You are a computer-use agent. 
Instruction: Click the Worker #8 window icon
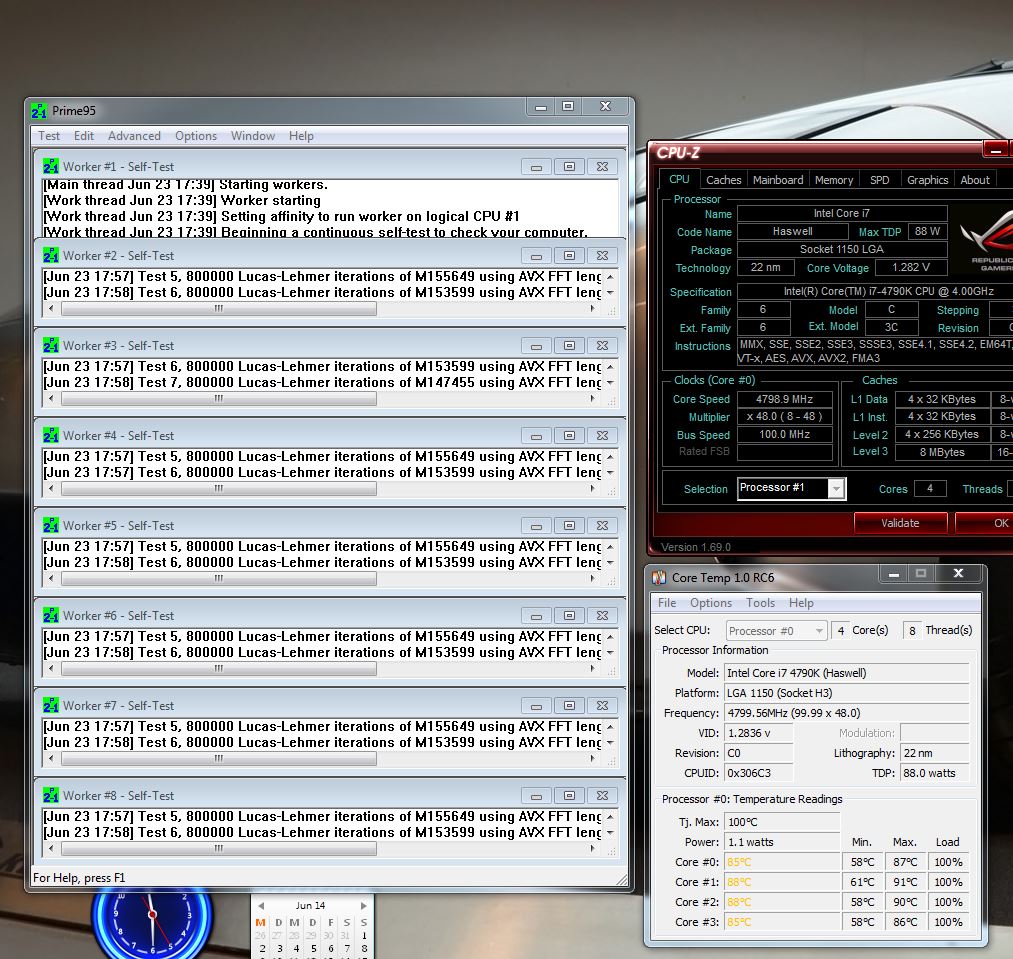(x=50, y=796)
